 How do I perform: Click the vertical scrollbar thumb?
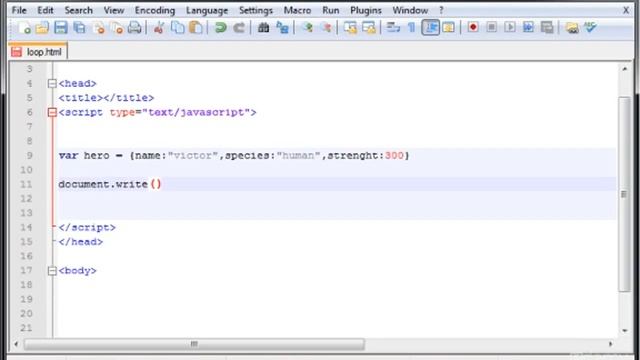point(624,194)
